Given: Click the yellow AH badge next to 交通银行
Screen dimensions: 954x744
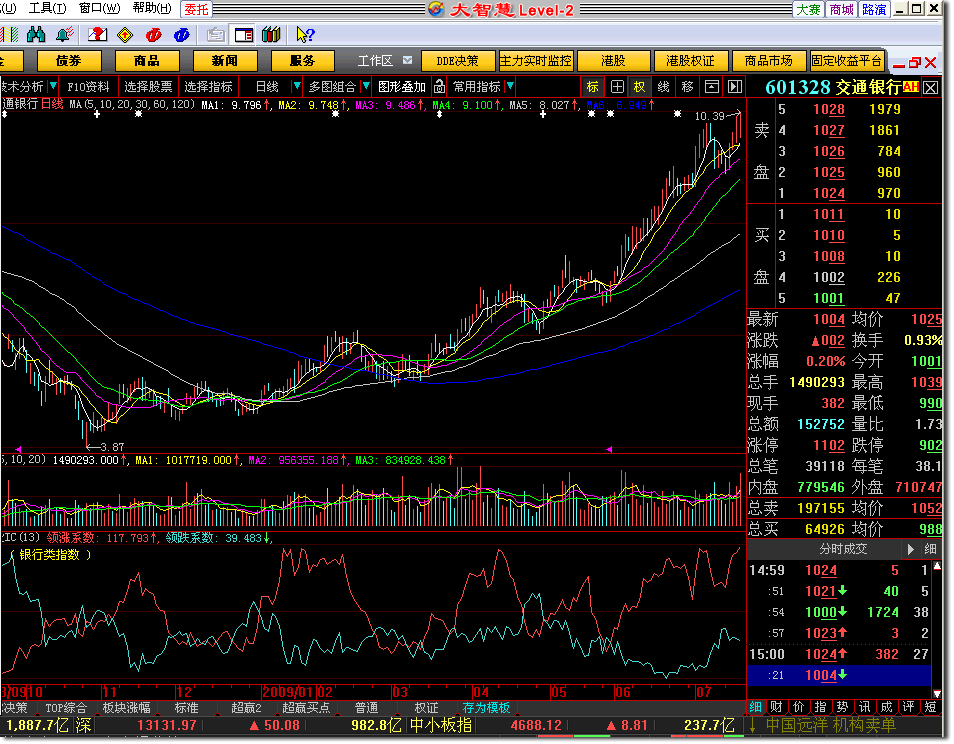Looking at the screenshot, I should pos(911,87).
